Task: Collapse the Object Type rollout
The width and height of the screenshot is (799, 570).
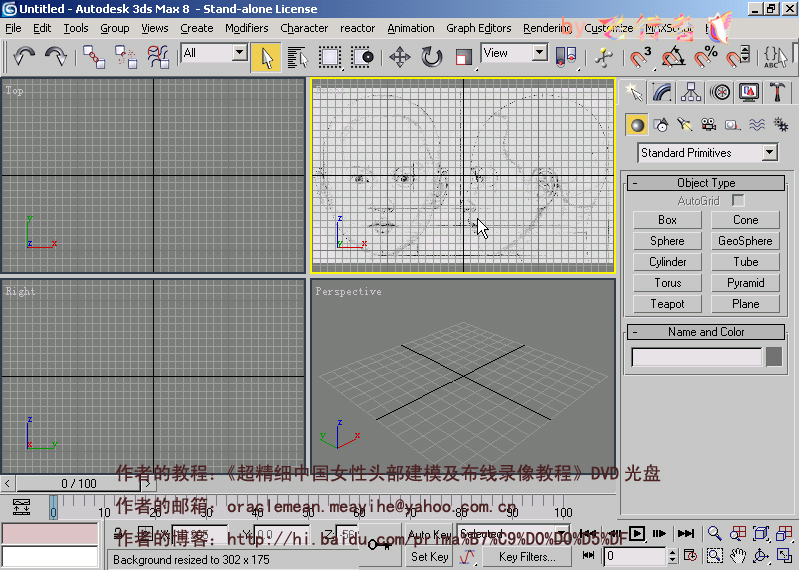Action: [x=706, y=183]
